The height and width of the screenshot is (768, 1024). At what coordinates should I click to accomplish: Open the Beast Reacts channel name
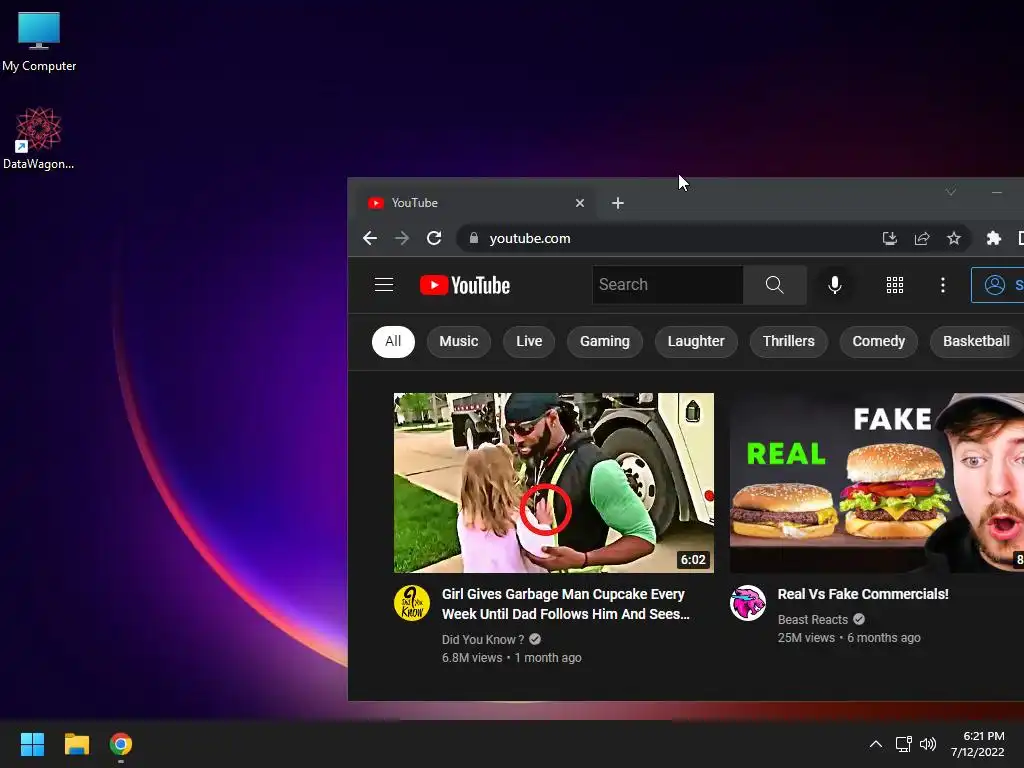tap(812, 619)
